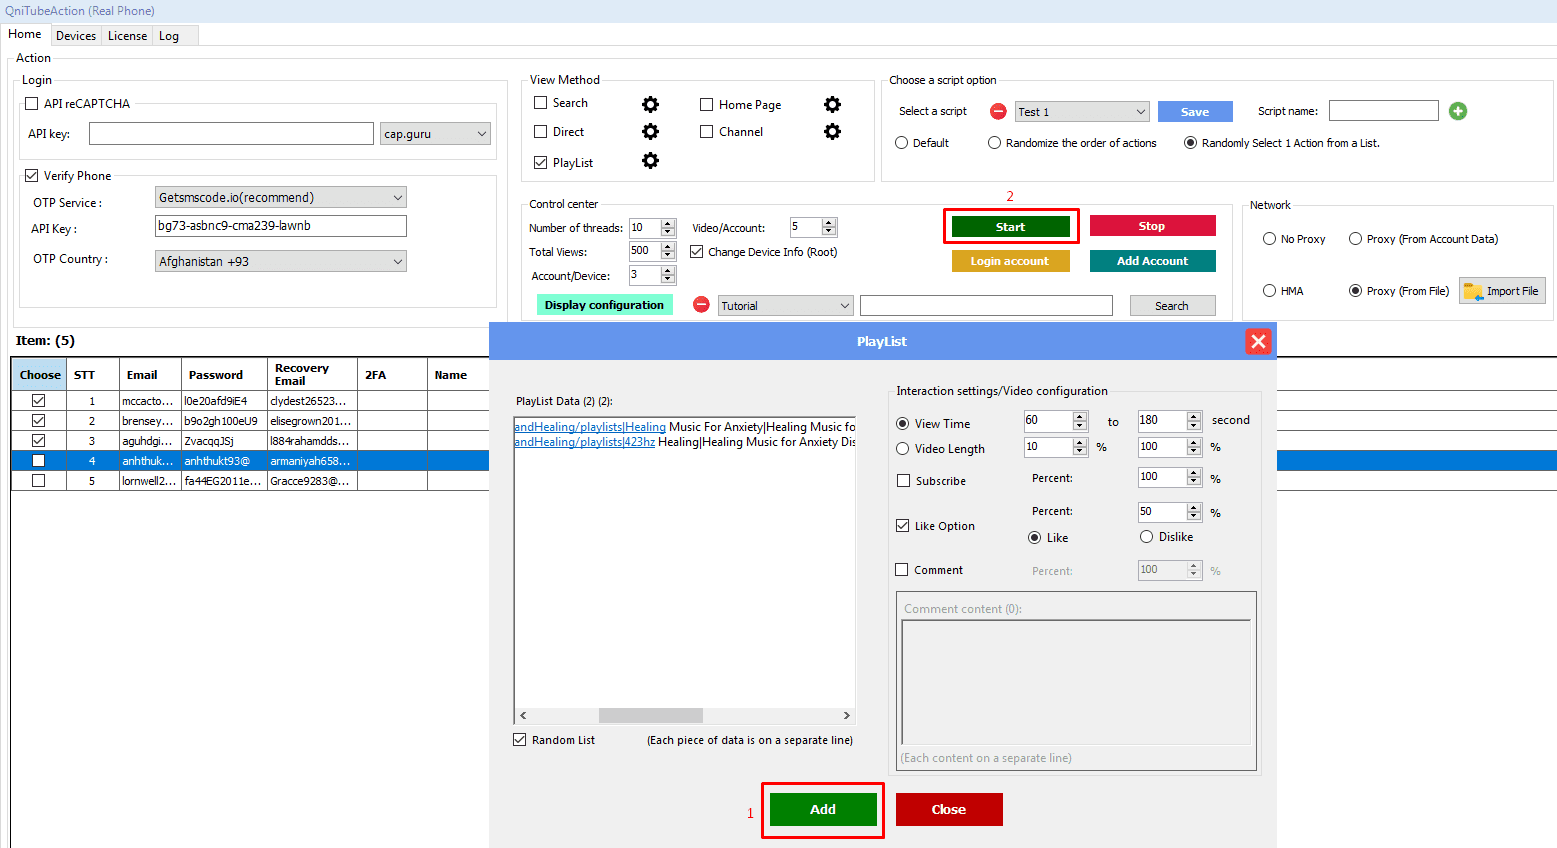Select the No Proxy network option

point(1270,239)
